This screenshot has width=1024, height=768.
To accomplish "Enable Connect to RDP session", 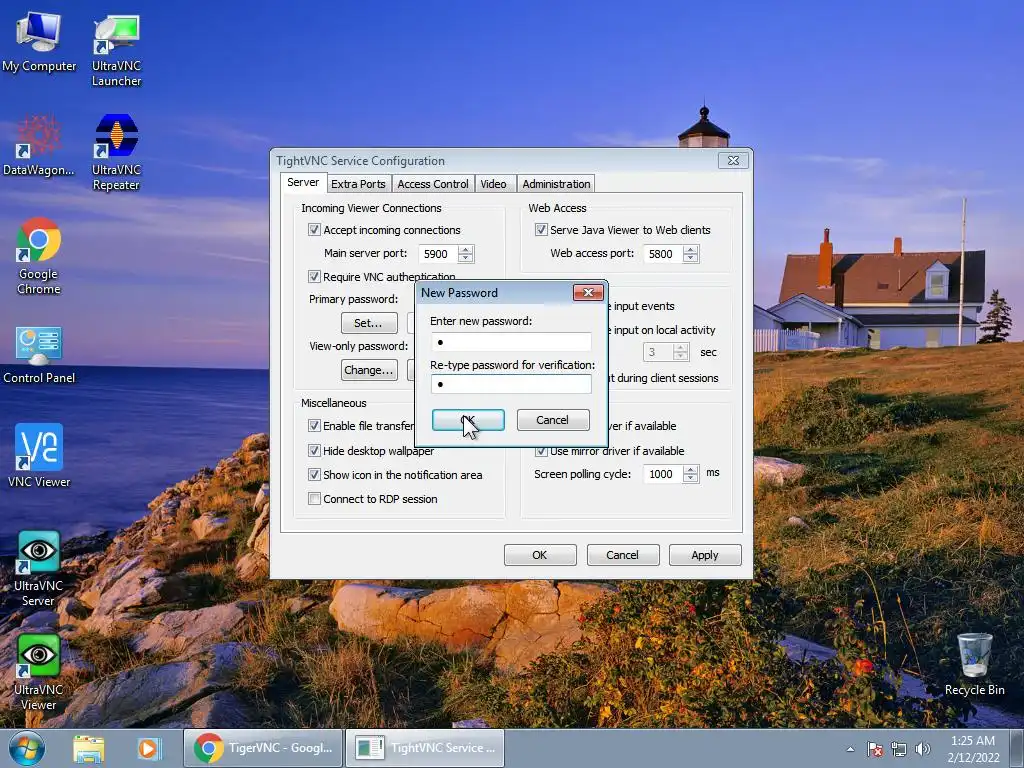I will [314, 499].
